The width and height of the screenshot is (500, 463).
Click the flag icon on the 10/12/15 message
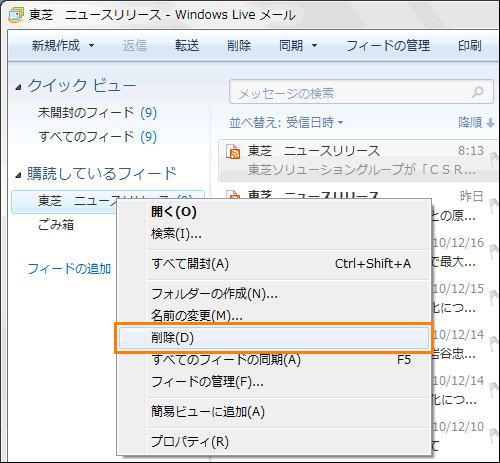coord(494,297)
